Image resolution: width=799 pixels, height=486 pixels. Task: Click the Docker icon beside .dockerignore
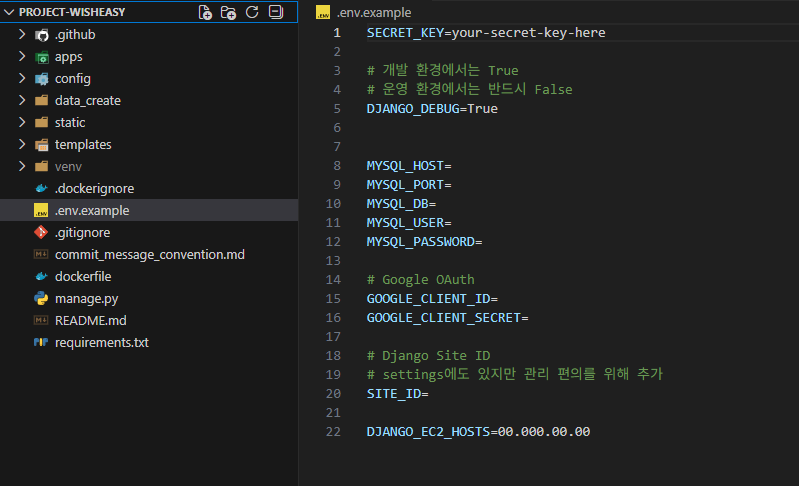coord(41,188)
